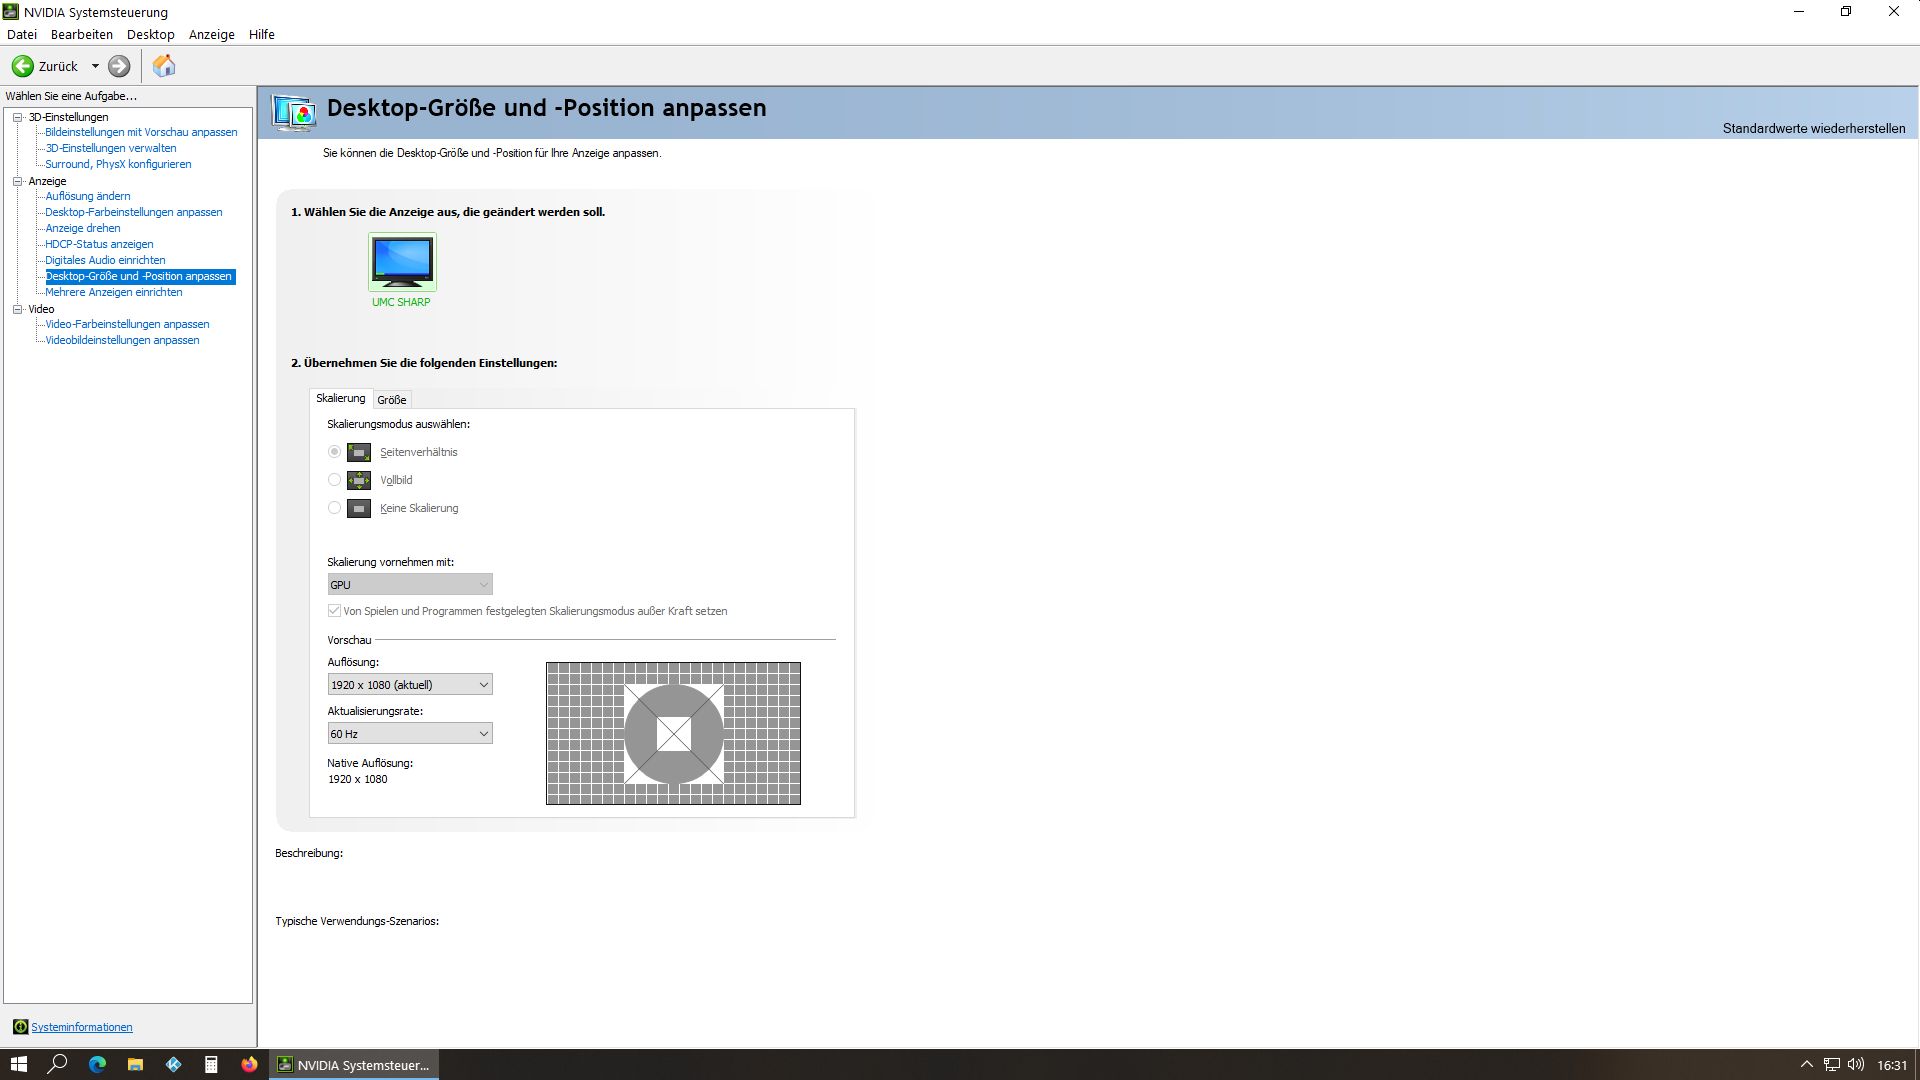Select the UMC SHARP monitor icon
Screen dimensions: 1920x1080
click(x=402, y=261)
